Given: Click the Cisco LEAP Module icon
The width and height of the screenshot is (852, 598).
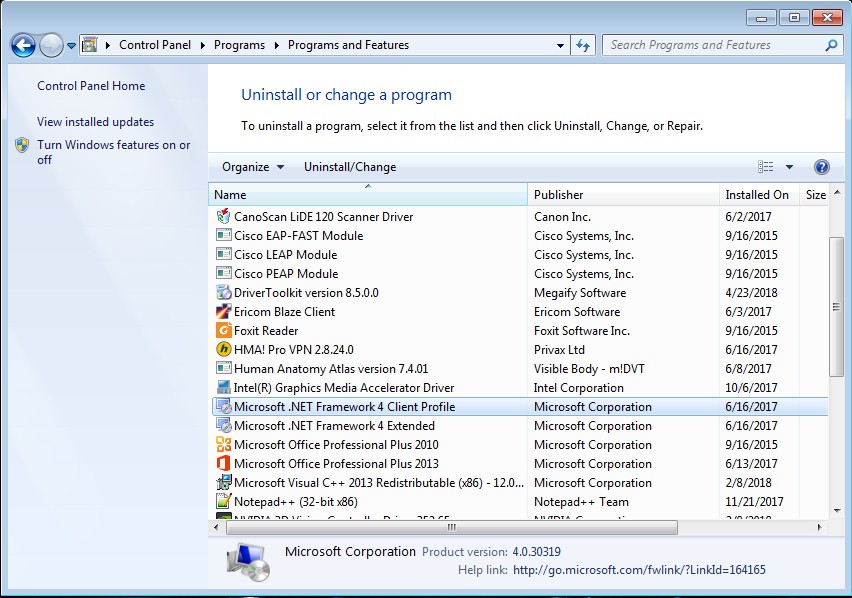Looking at the screenshot, I should [223, 254].
